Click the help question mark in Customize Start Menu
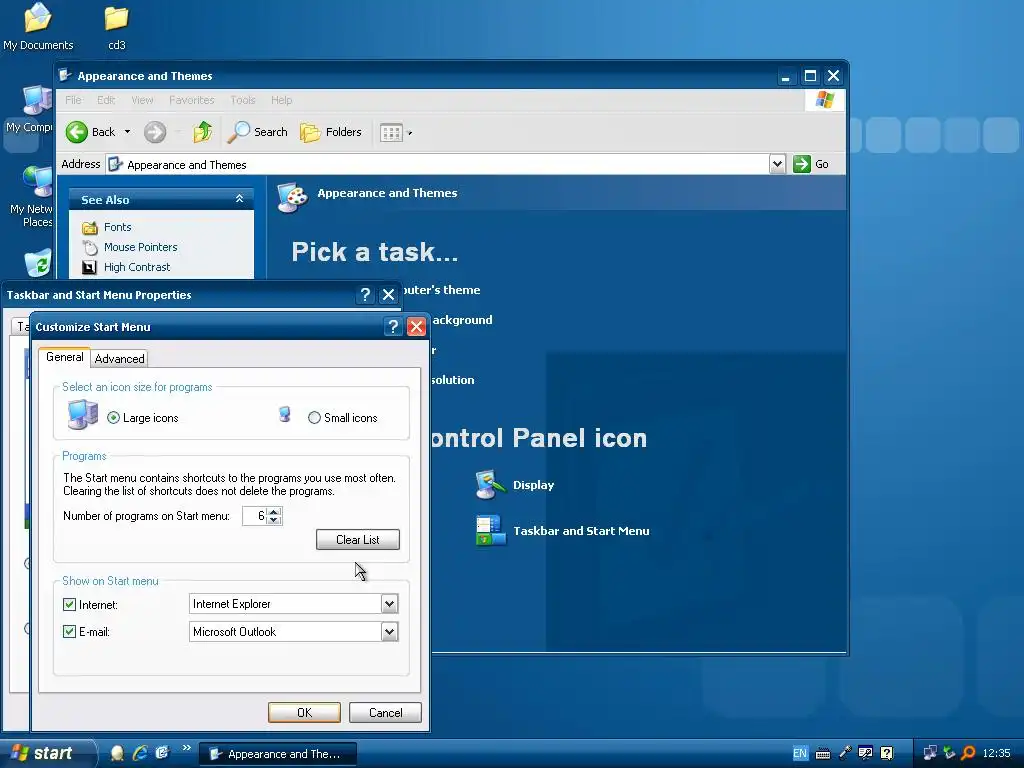This screenshot has height=768, width=1024. (x=392, y=327)
